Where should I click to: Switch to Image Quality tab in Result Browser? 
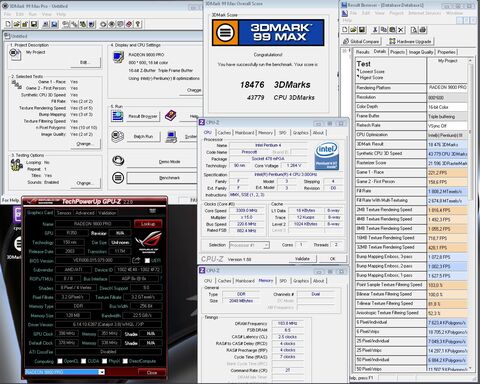click(x=421, y=52)
